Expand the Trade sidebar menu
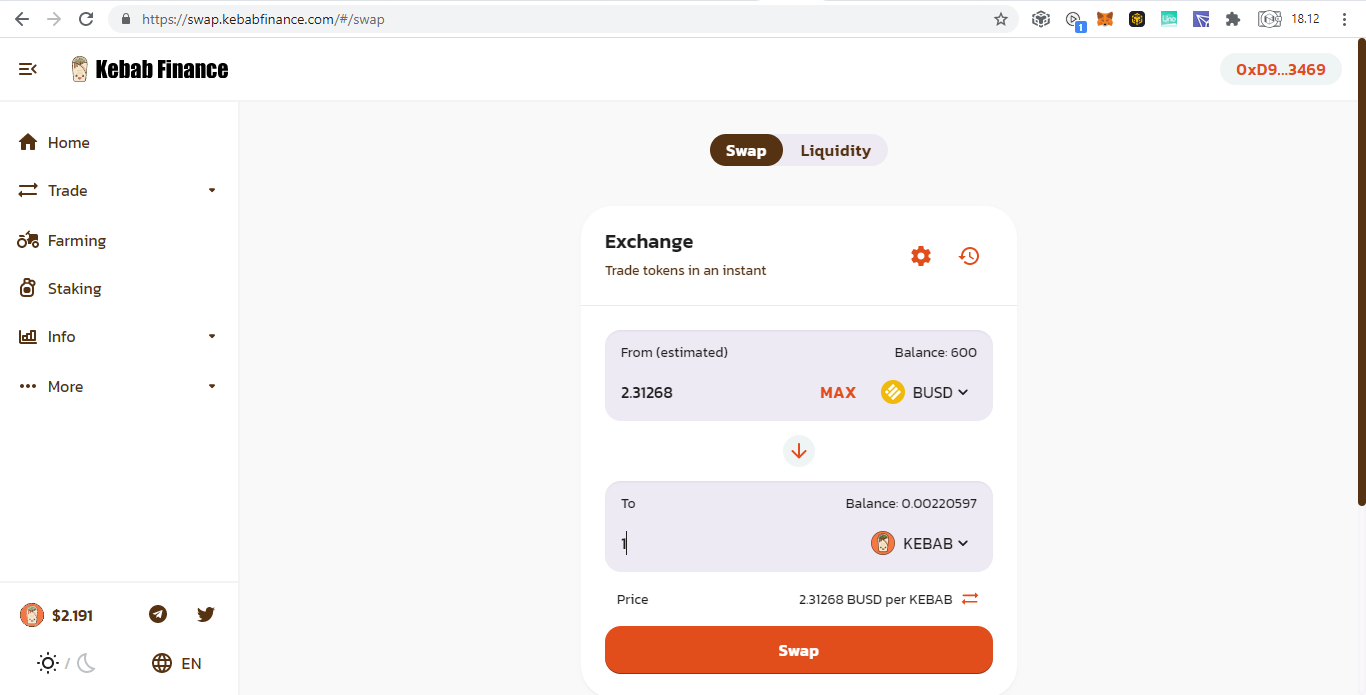The width and height of the screenshot is (1366, 695). click(119, 190)
